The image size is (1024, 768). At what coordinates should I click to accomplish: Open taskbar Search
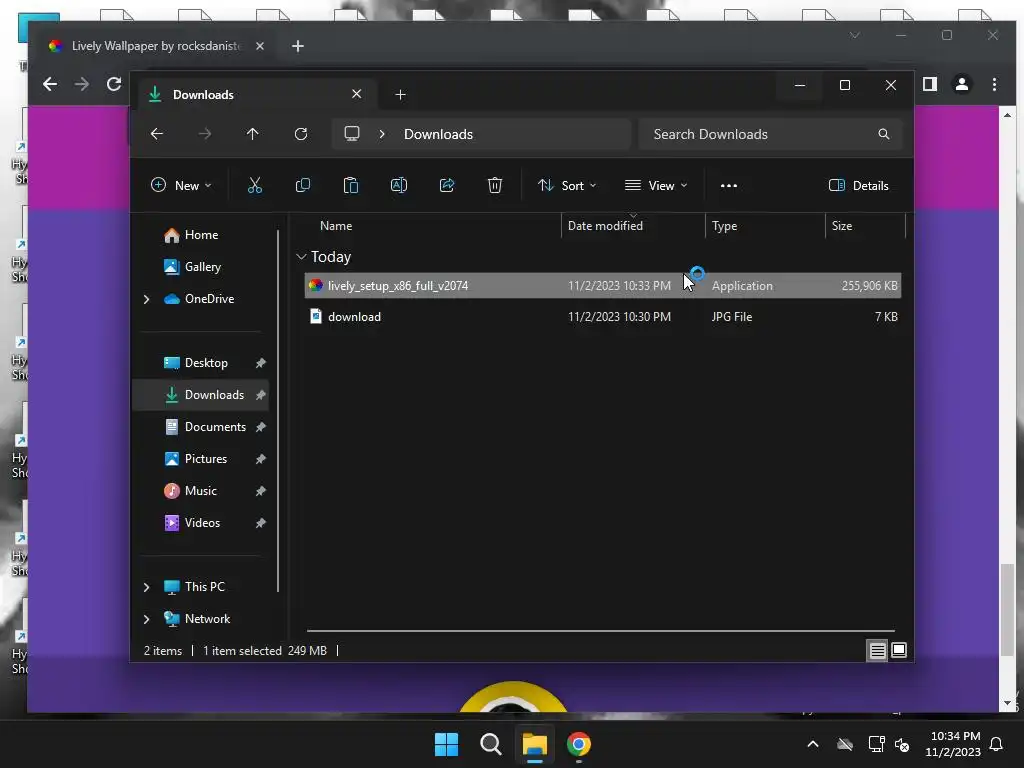490,744
